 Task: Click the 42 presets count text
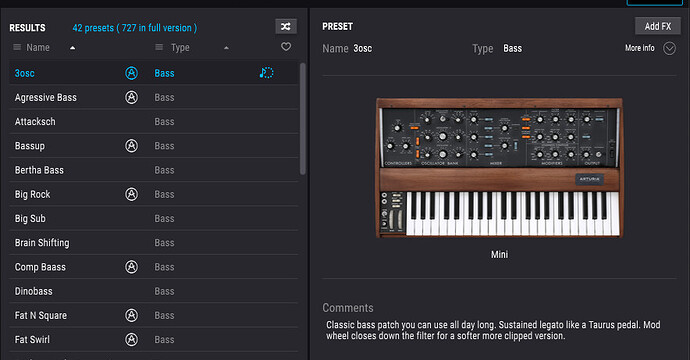pyautogui.click(x=135, y=28)
